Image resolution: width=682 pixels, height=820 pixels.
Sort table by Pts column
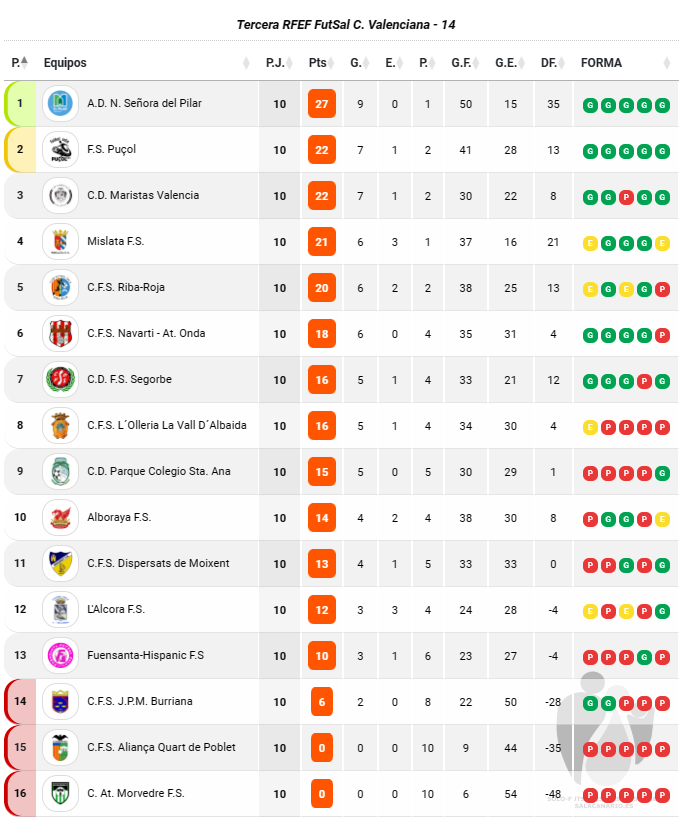tap(321, 63)
